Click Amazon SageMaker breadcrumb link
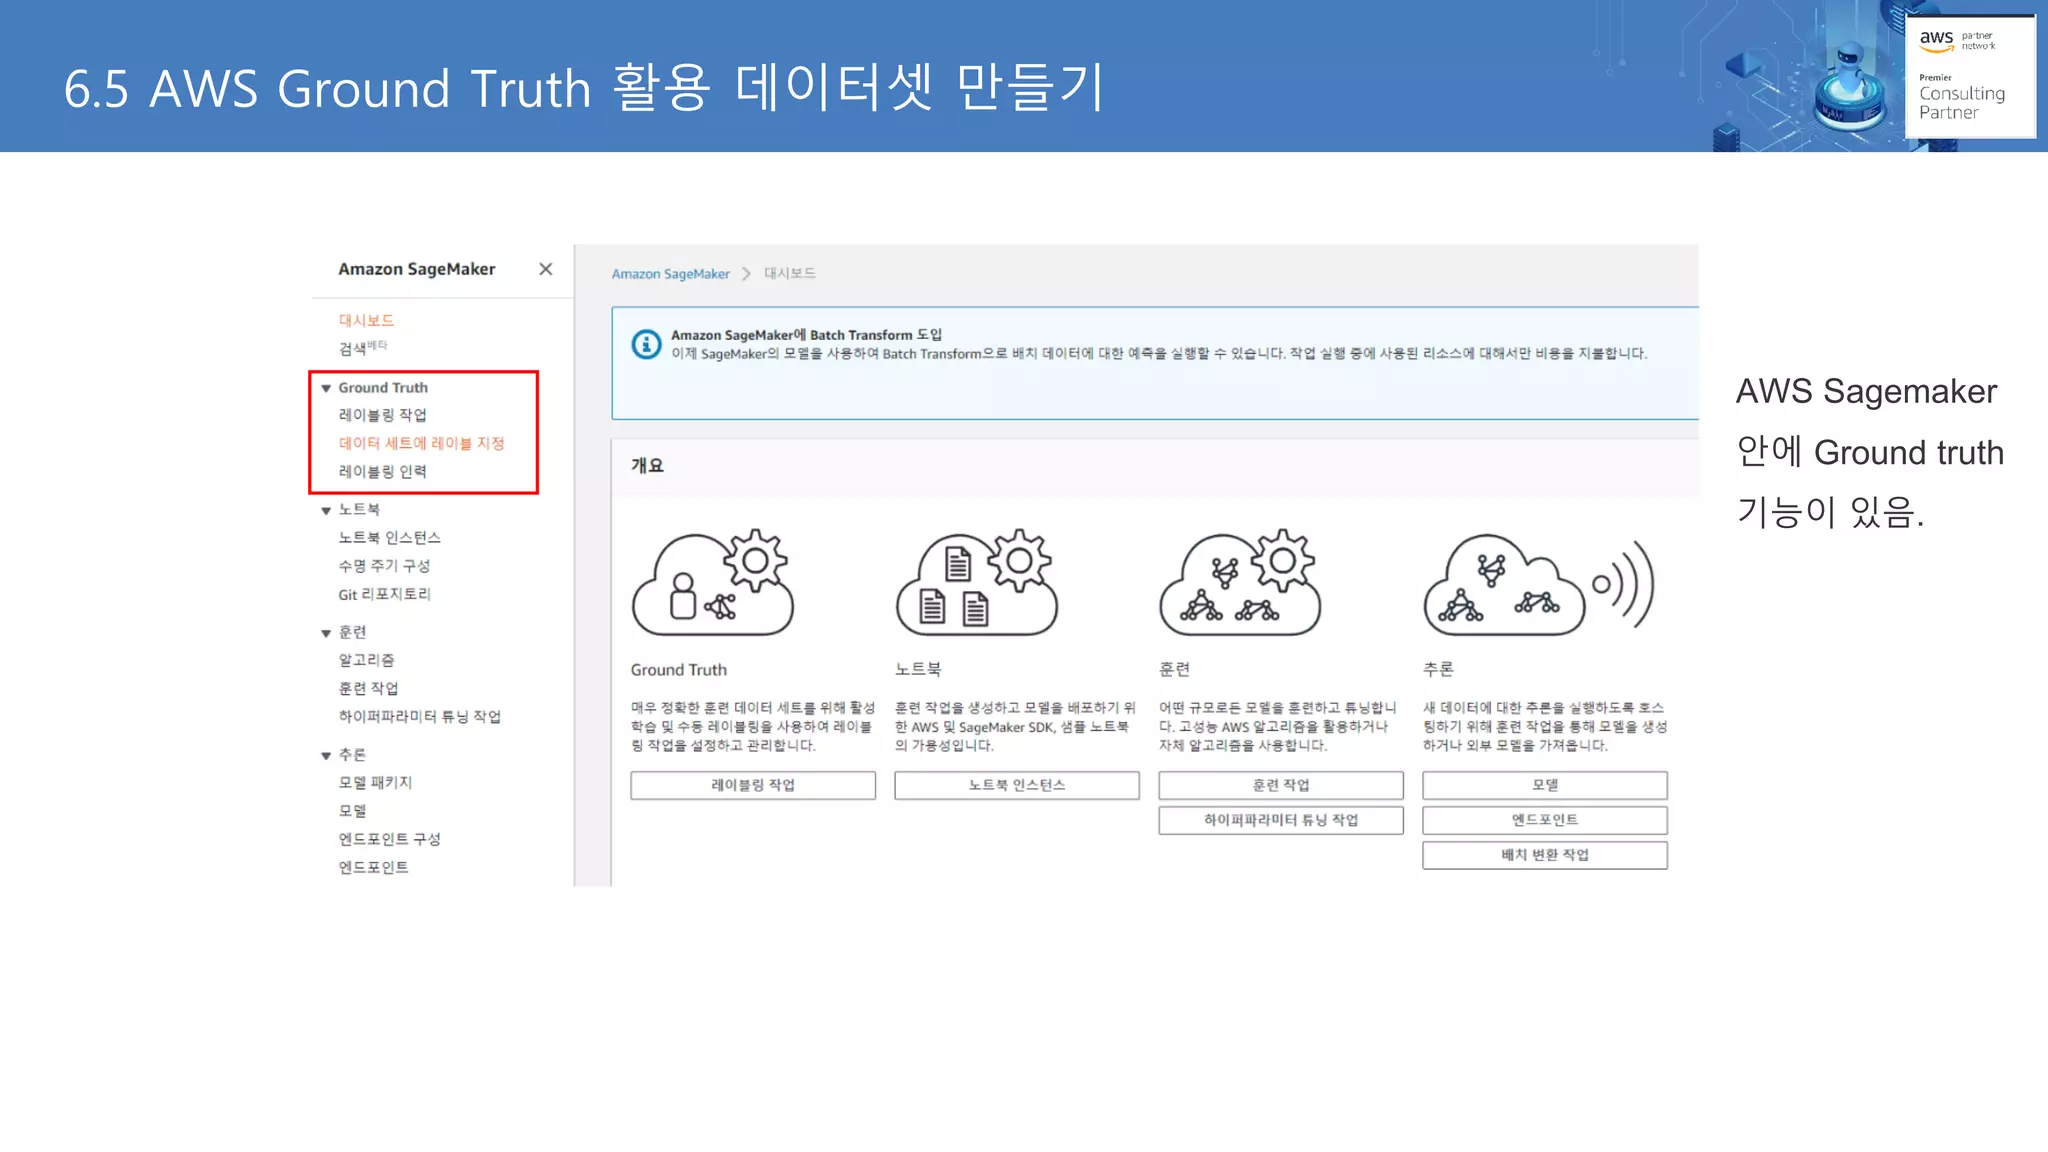The image size is (2048, 1152). (x=670, y=274)
